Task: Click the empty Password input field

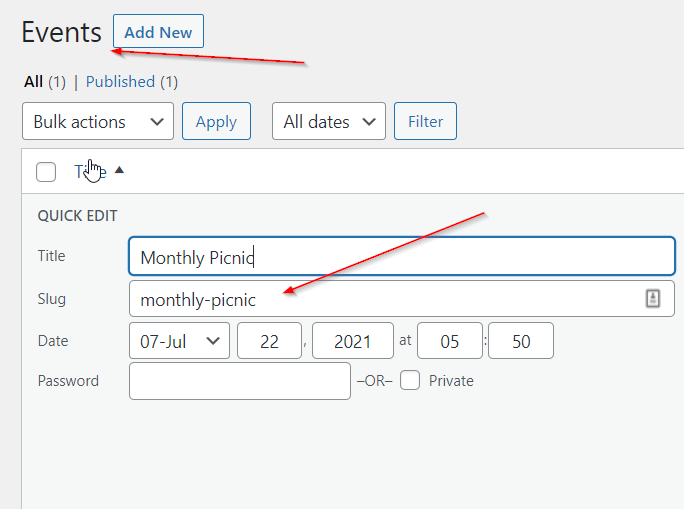Action: point(240,381)
